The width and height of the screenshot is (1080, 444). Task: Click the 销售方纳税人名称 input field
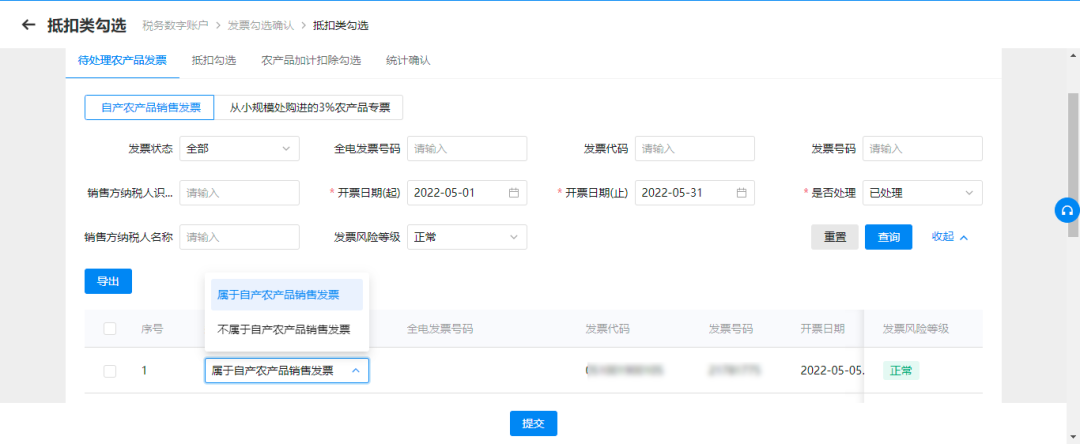click(240, 237)
